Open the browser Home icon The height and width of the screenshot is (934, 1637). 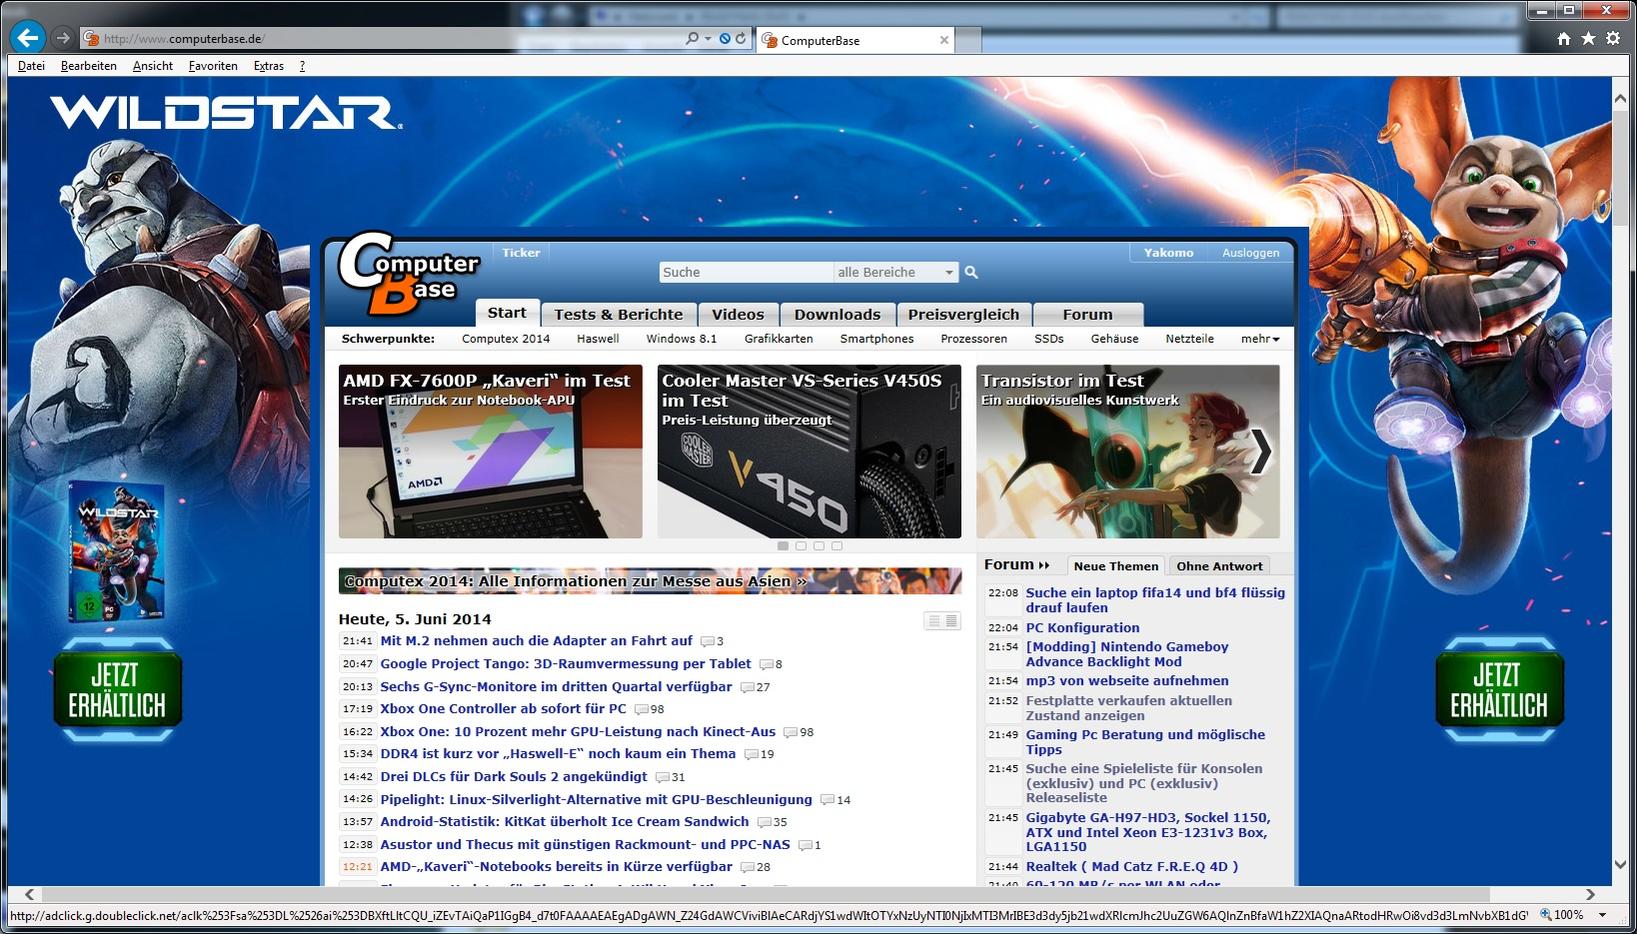click(x=1564, y=39)
